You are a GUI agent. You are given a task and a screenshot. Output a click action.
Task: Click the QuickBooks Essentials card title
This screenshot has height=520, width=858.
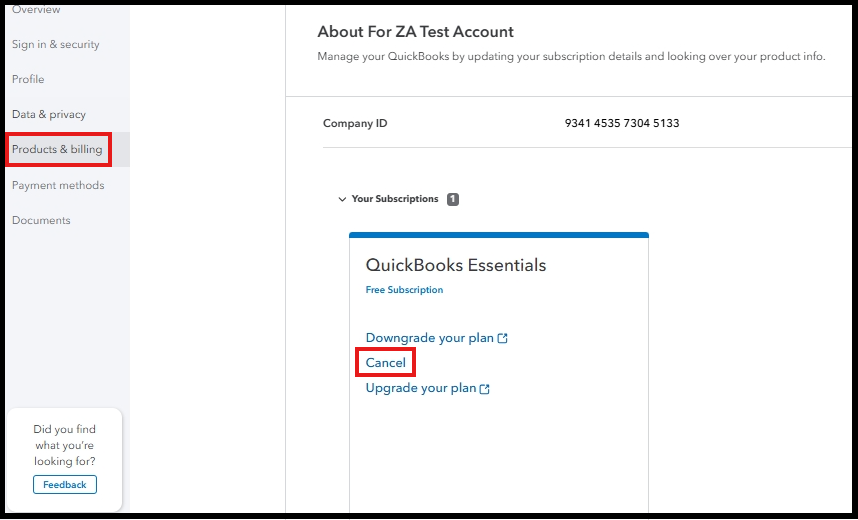456,265
